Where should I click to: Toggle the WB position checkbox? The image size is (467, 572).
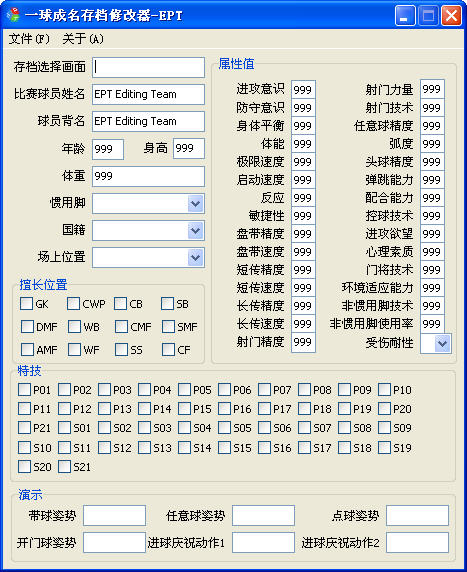[74, 326]
